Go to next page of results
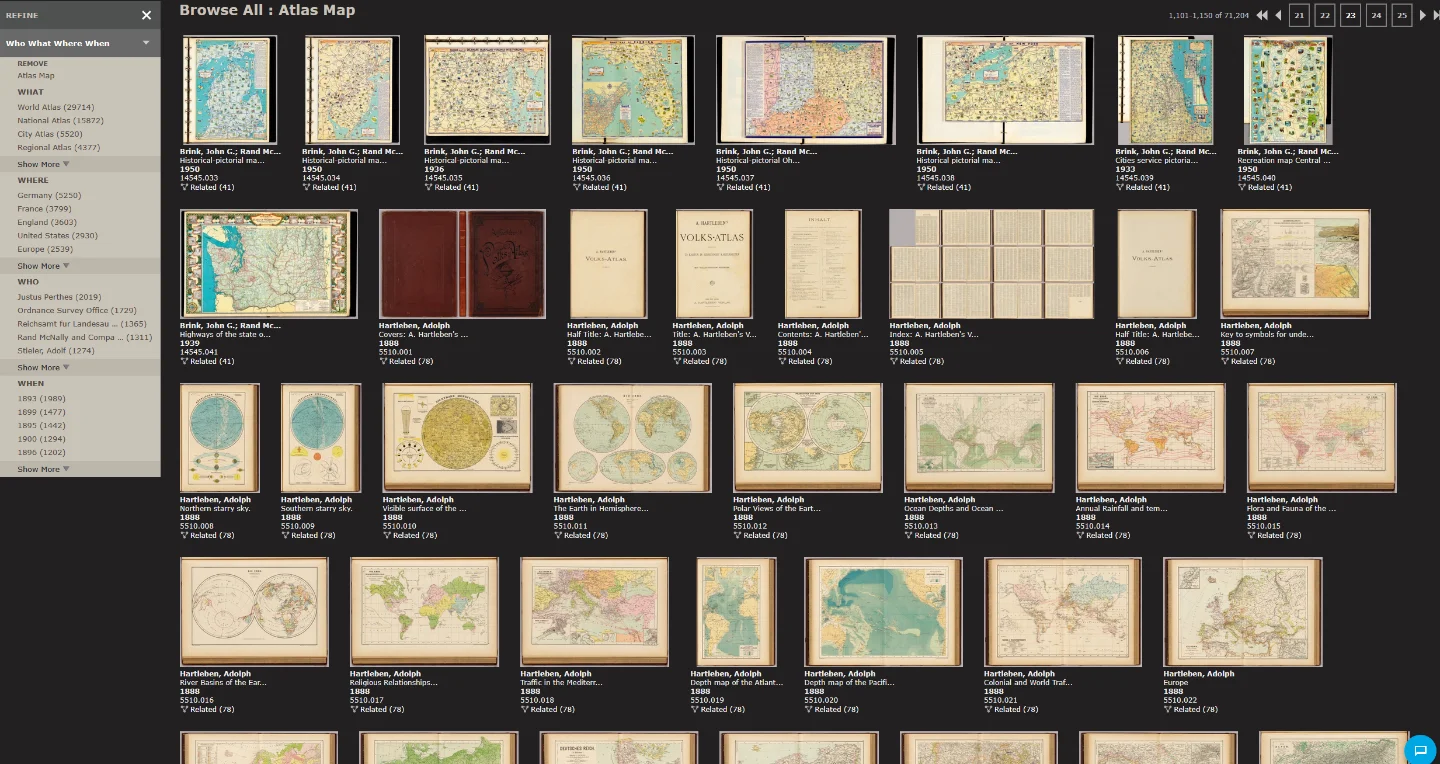 coord(1423,15)
